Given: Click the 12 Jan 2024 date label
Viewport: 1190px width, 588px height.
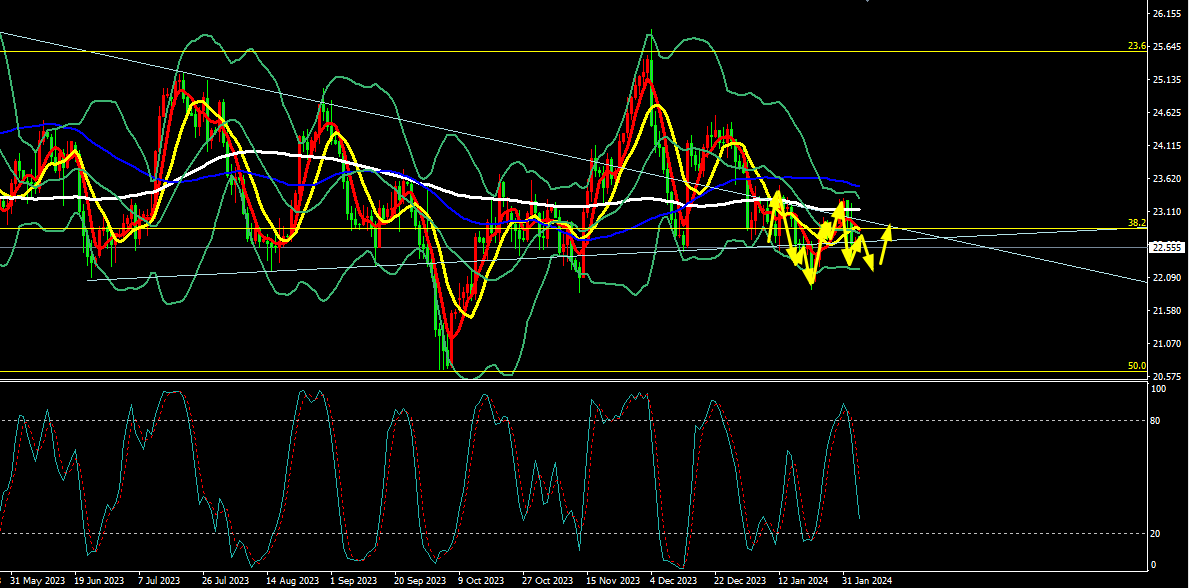Looking at the screenshot, I should (x=803, y=580).
